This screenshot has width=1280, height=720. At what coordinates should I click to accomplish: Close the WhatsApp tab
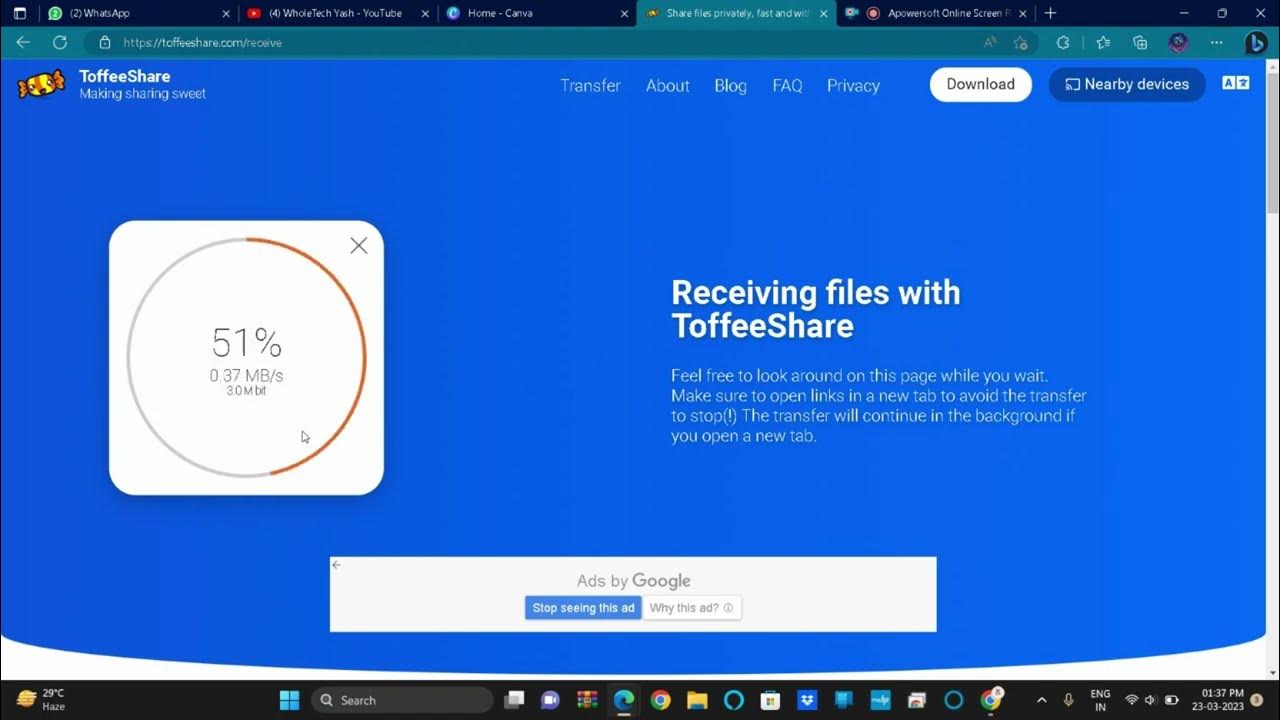(225, 14)
